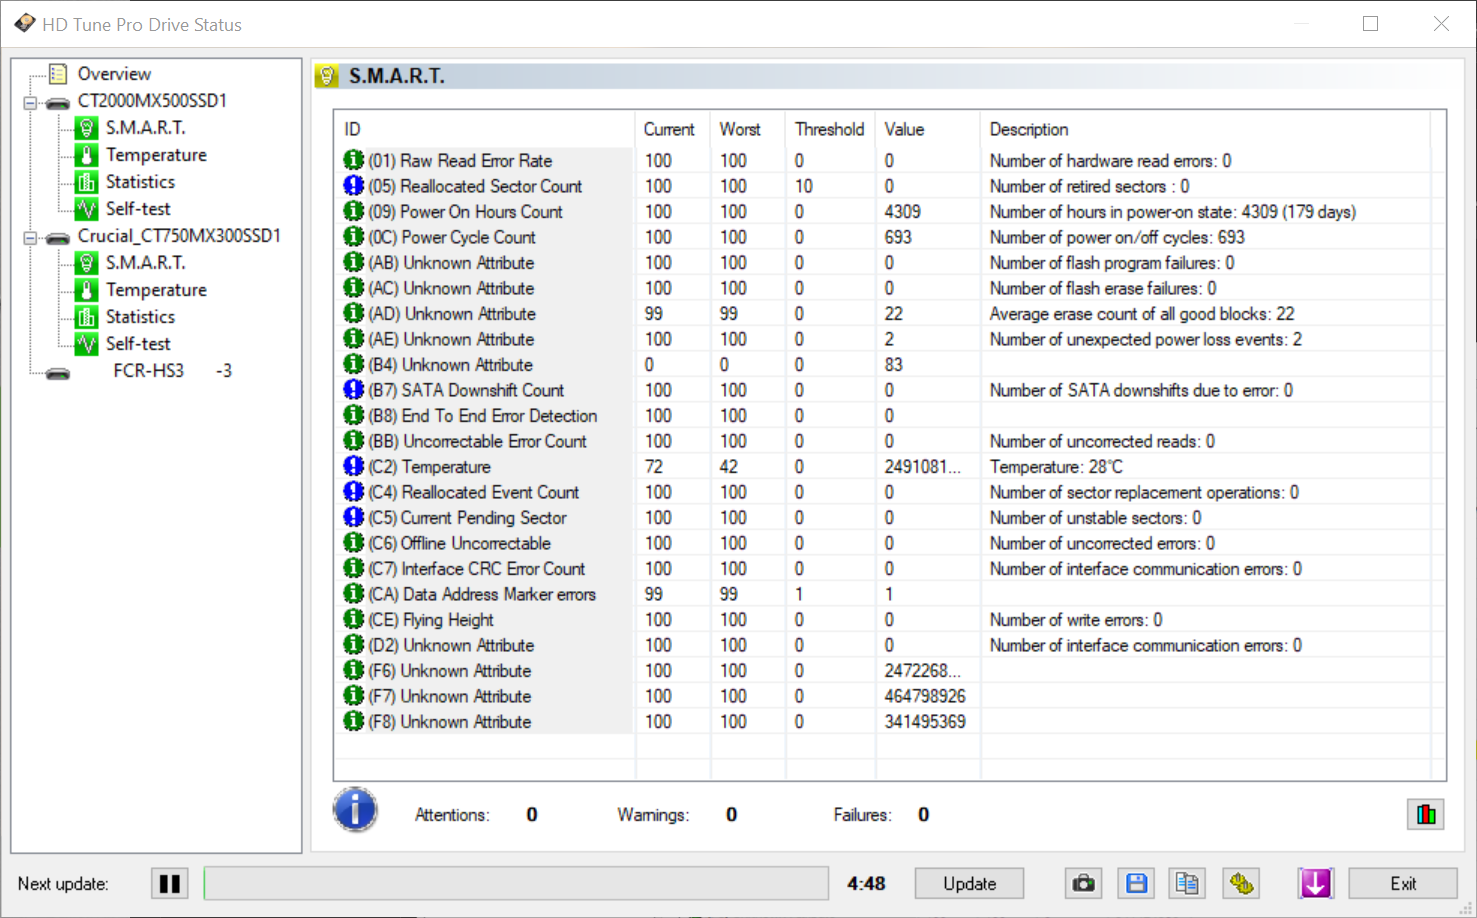Click the blue info status icon
Image resolution: width=1477 pixels, height=918 pixels.
tap(355, 810)
